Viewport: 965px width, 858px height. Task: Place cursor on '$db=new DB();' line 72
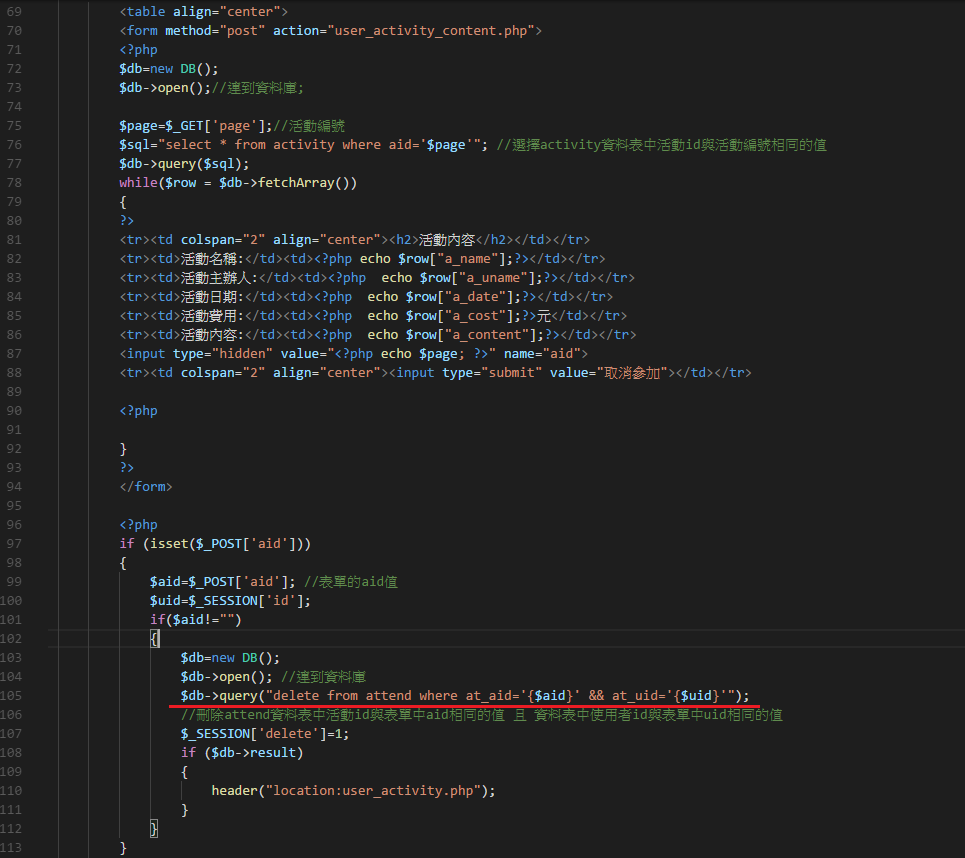[x=169, y=69]
